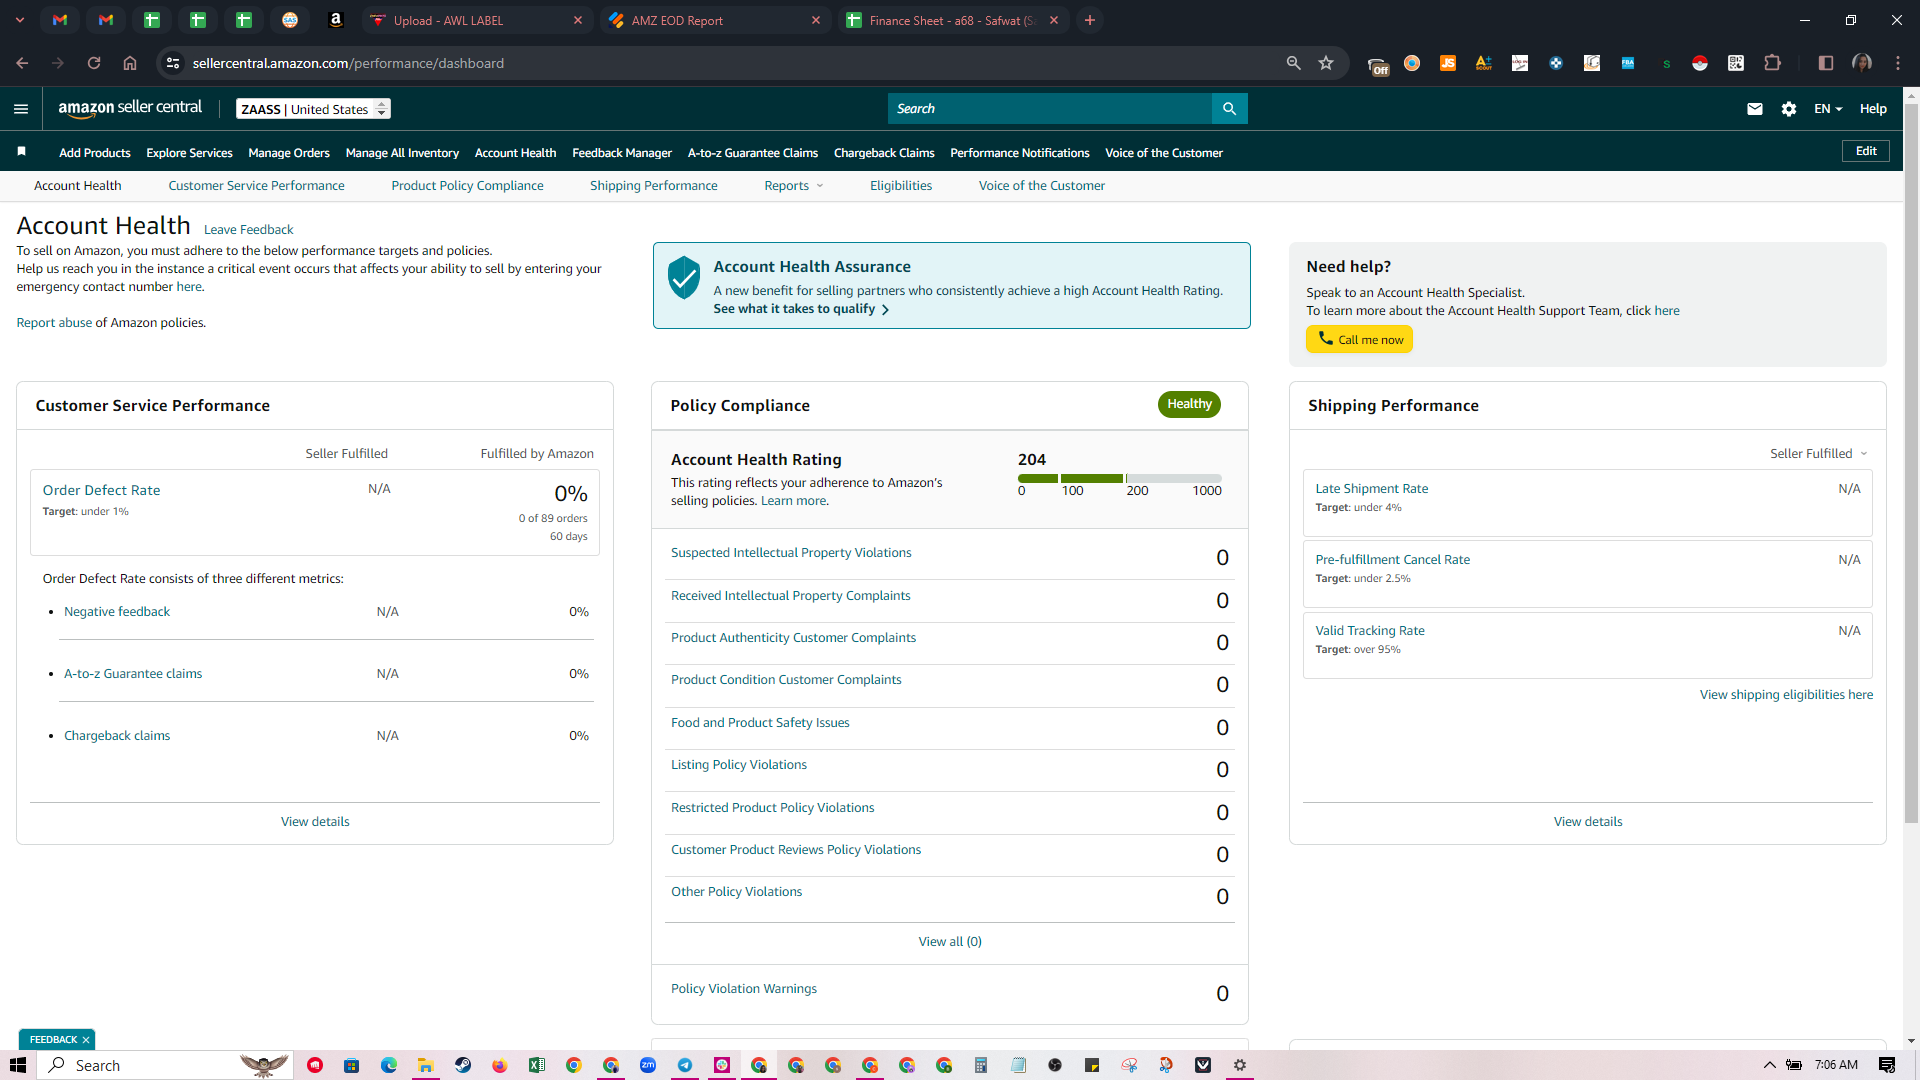Click the Call me now button
The height and width of the screenshot is (1080, 1920).
point(1359,340)
